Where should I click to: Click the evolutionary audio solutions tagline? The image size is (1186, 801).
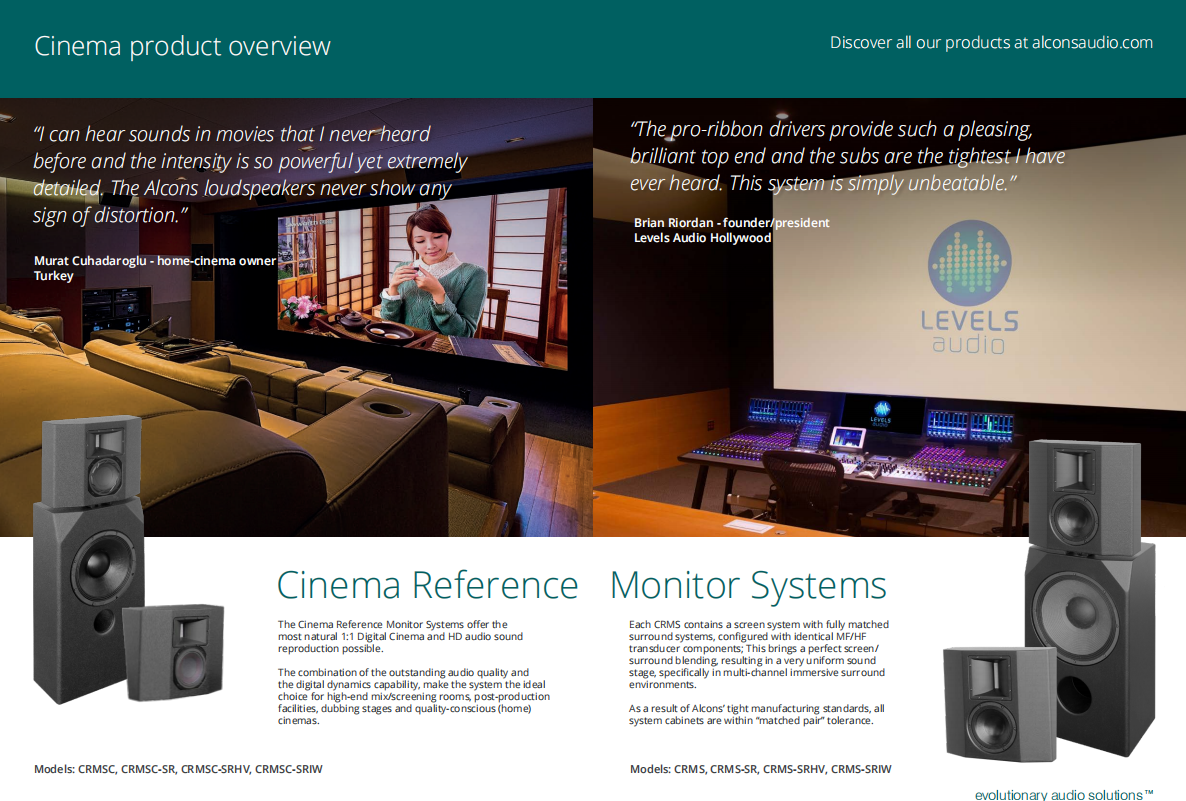point(1064,794)
